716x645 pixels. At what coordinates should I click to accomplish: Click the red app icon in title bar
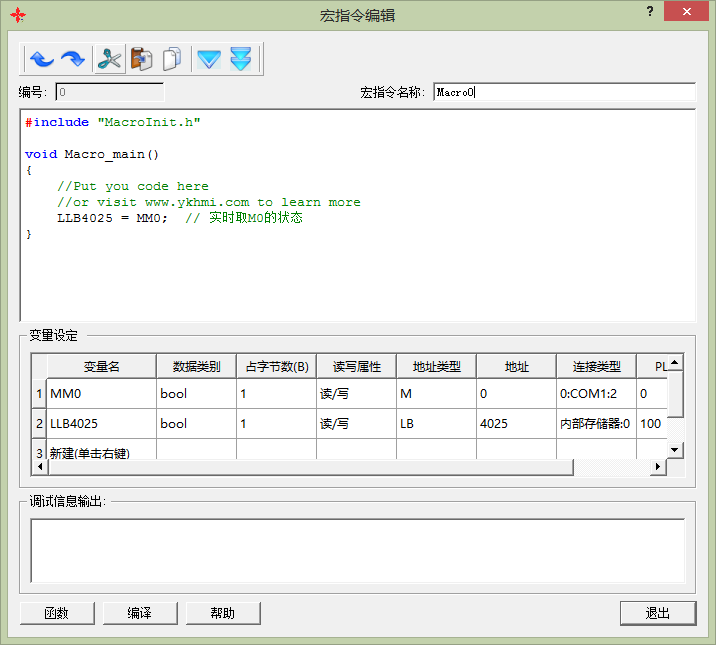pyautogui.click(x=17, y=15)
